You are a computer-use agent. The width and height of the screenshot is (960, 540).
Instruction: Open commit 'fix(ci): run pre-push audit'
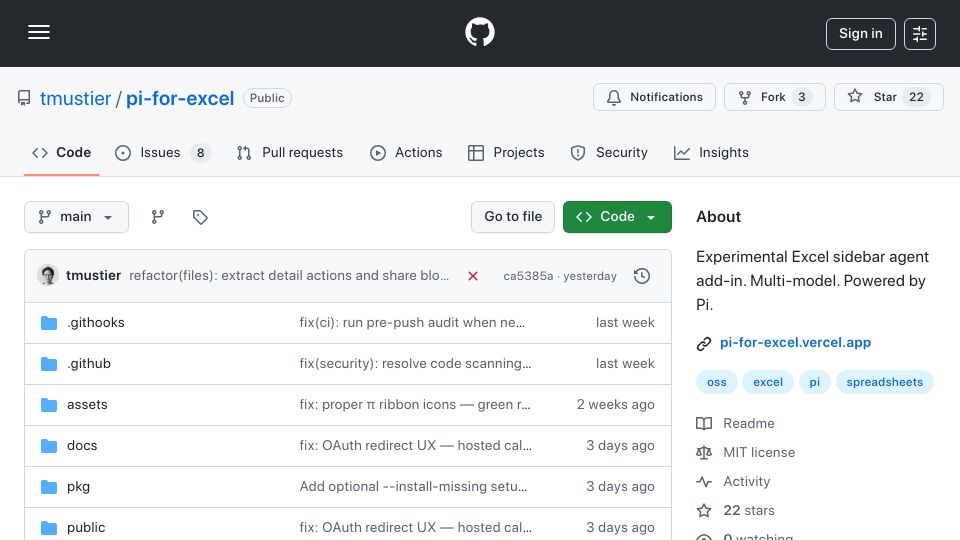(x=412, y=323)
